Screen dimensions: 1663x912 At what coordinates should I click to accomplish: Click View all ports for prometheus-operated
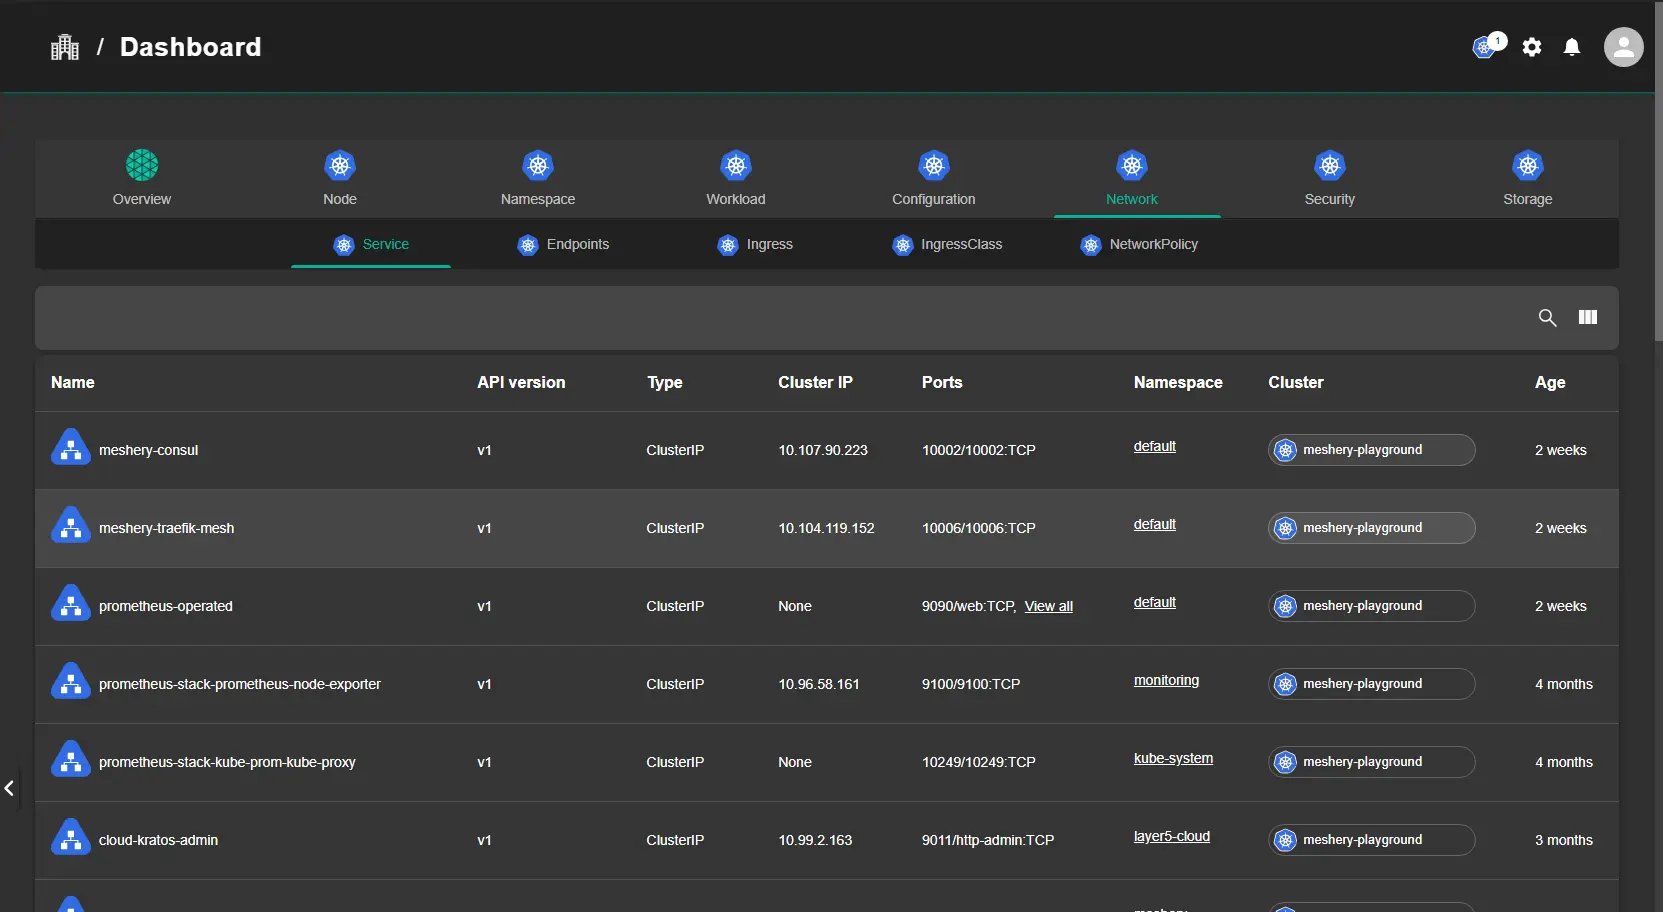(1048, 606)
